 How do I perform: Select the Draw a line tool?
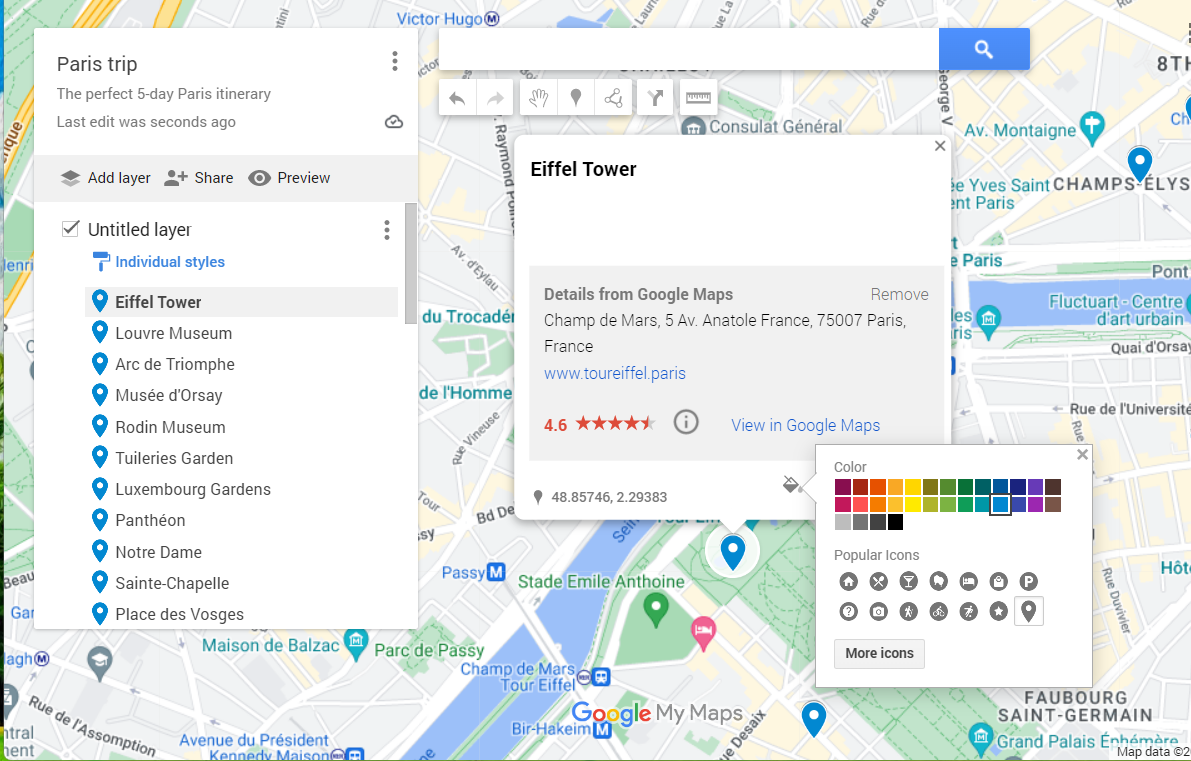point(613,96)
